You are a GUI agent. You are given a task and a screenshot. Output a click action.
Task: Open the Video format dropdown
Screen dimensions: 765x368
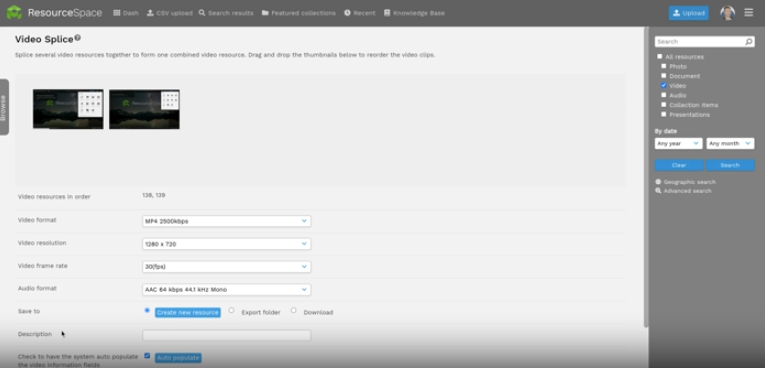tap(226, 221)
